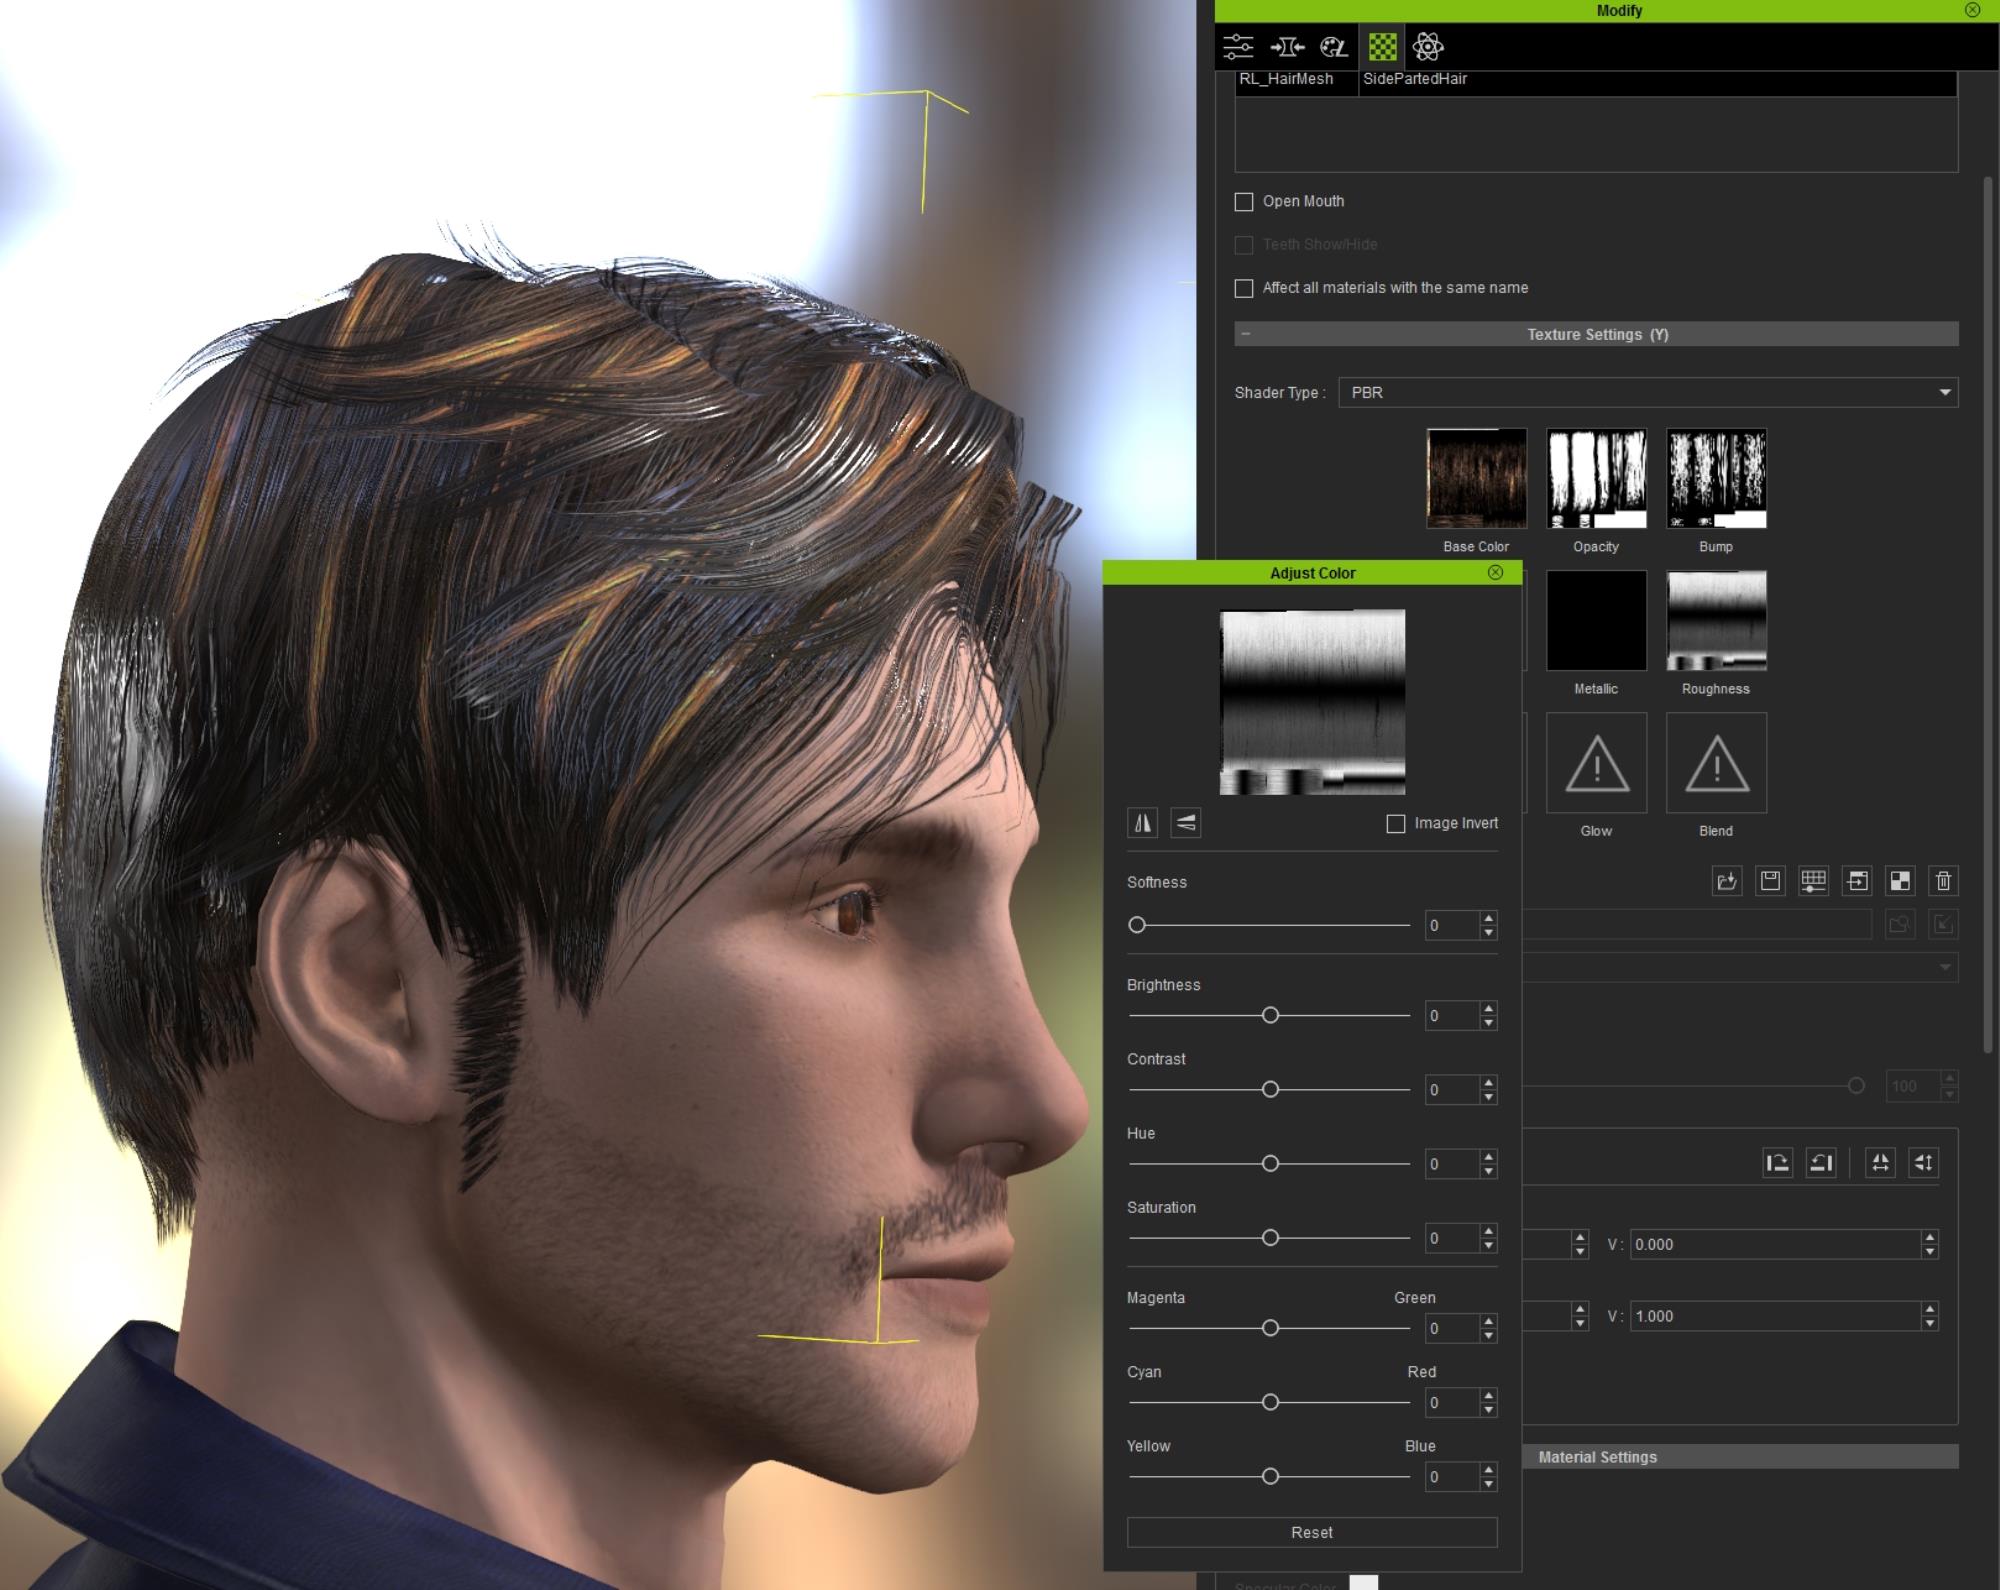This screenshot has height=1590, width=2000.
Task: Click the Reset button in Adjust Color
Action: [x=1312, y=1532]
